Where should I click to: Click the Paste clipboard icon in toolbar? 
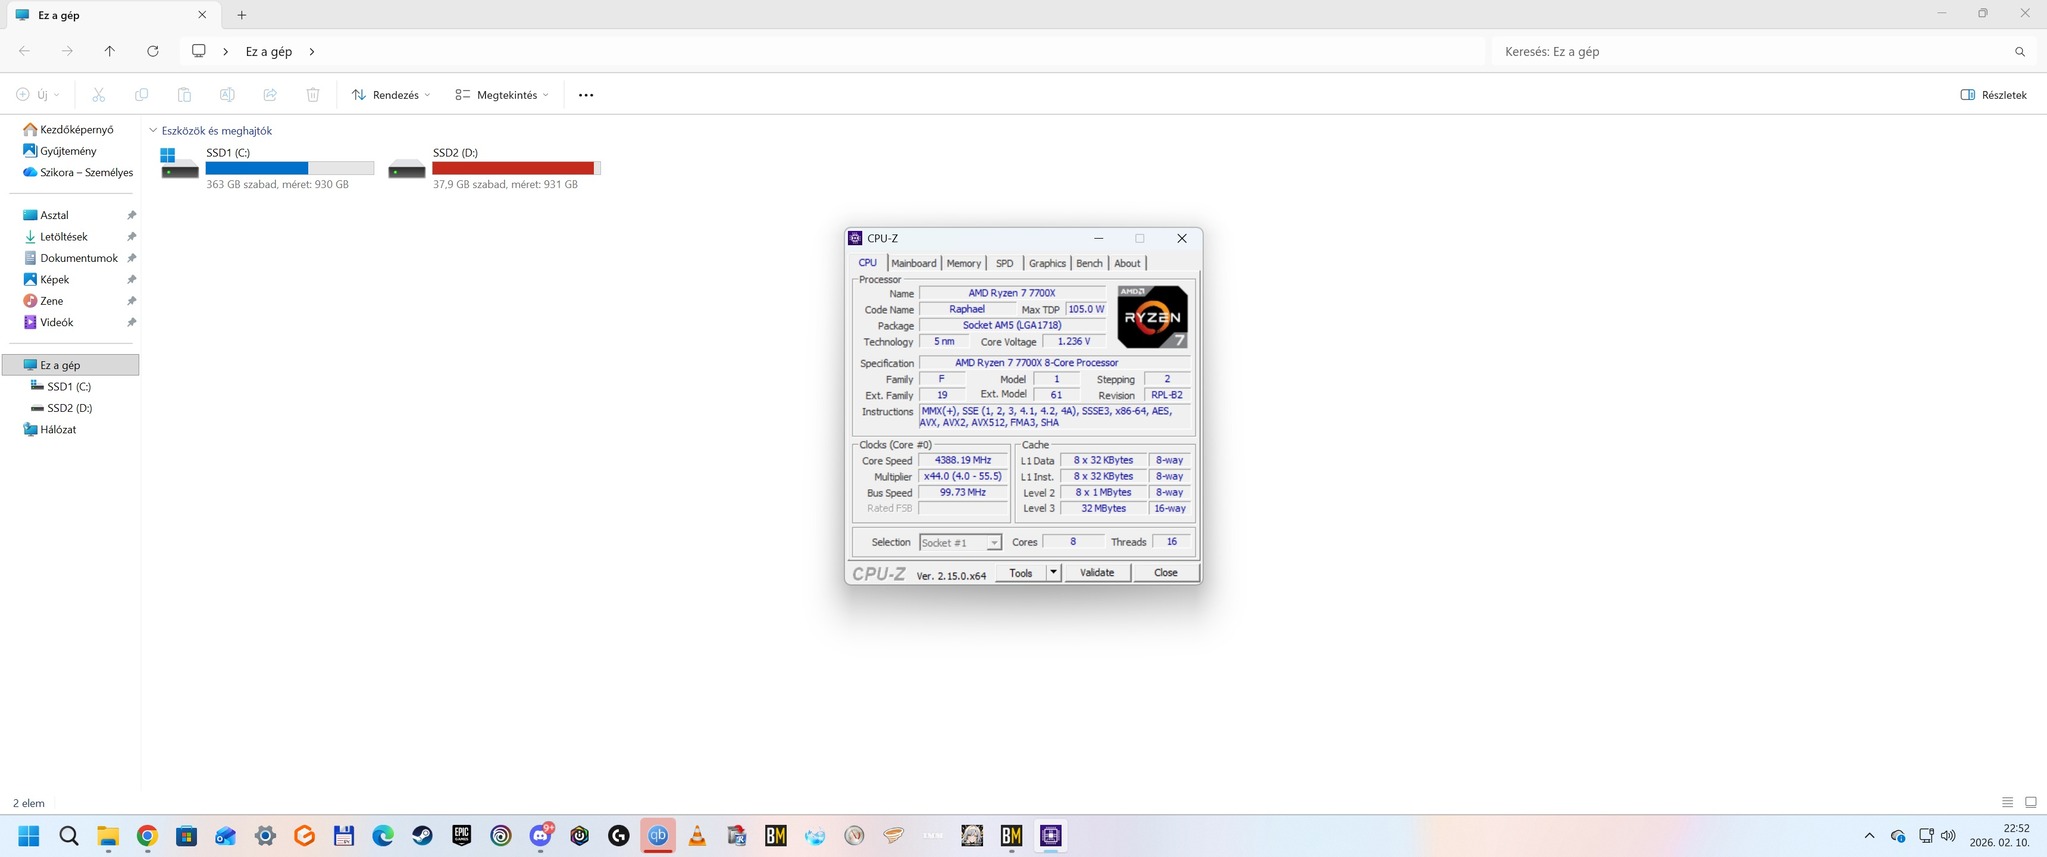point(184,95)
